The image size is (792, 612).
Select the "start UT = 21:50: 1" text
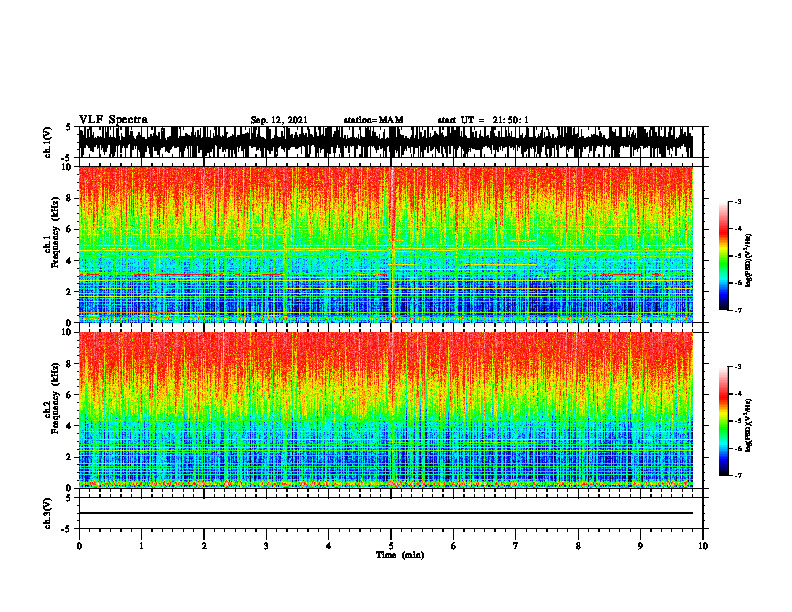pos(483,120)
